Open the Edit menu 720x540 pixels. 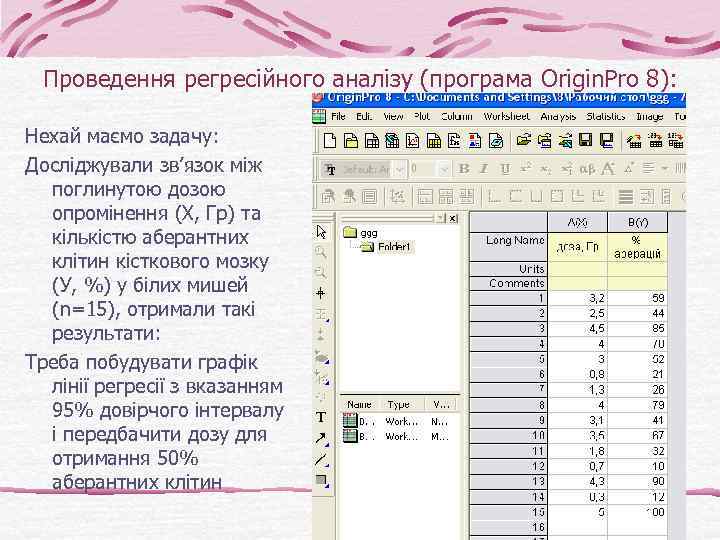point(364,117)
